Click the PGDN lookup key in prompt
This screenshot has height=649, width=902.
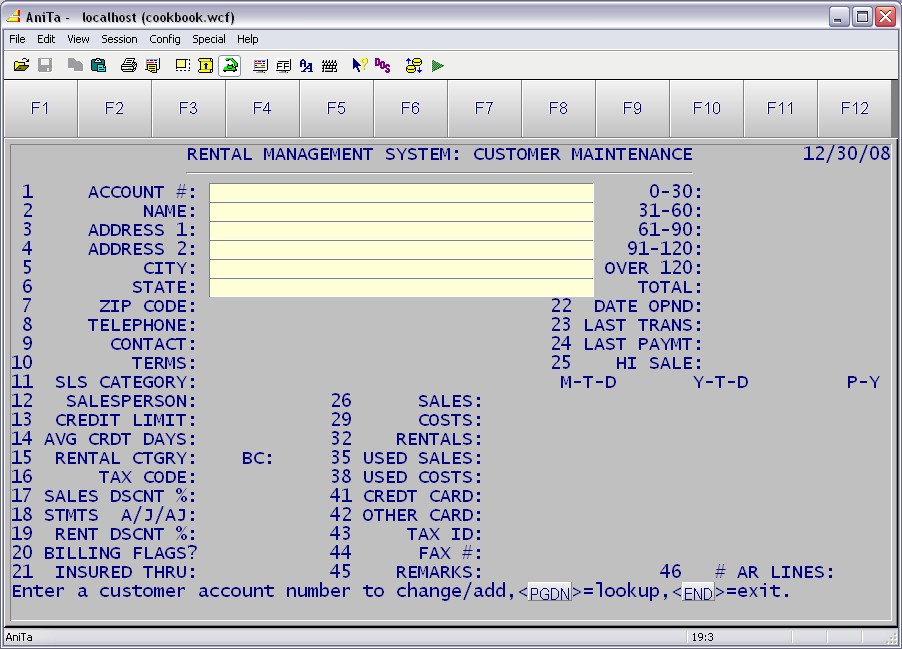coord(549,592)
